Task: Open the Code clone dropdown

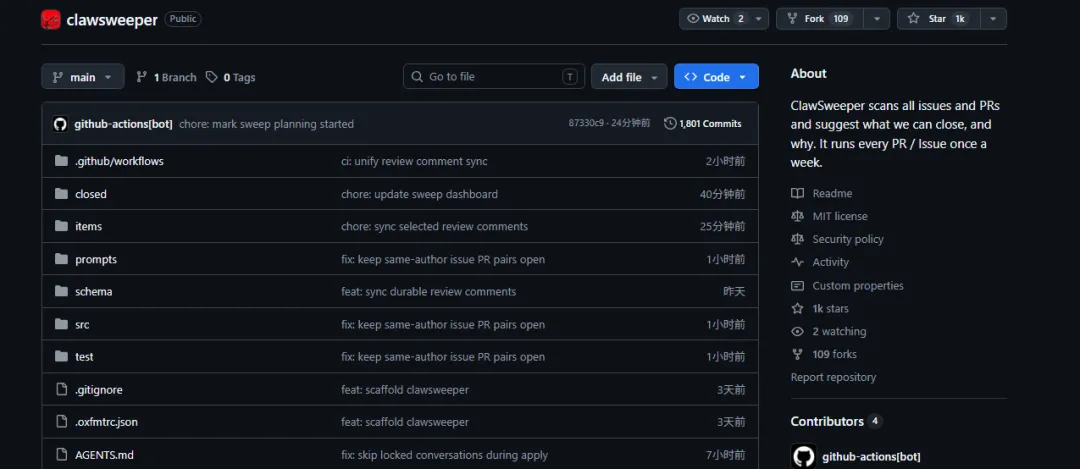Action: [716, 77]
